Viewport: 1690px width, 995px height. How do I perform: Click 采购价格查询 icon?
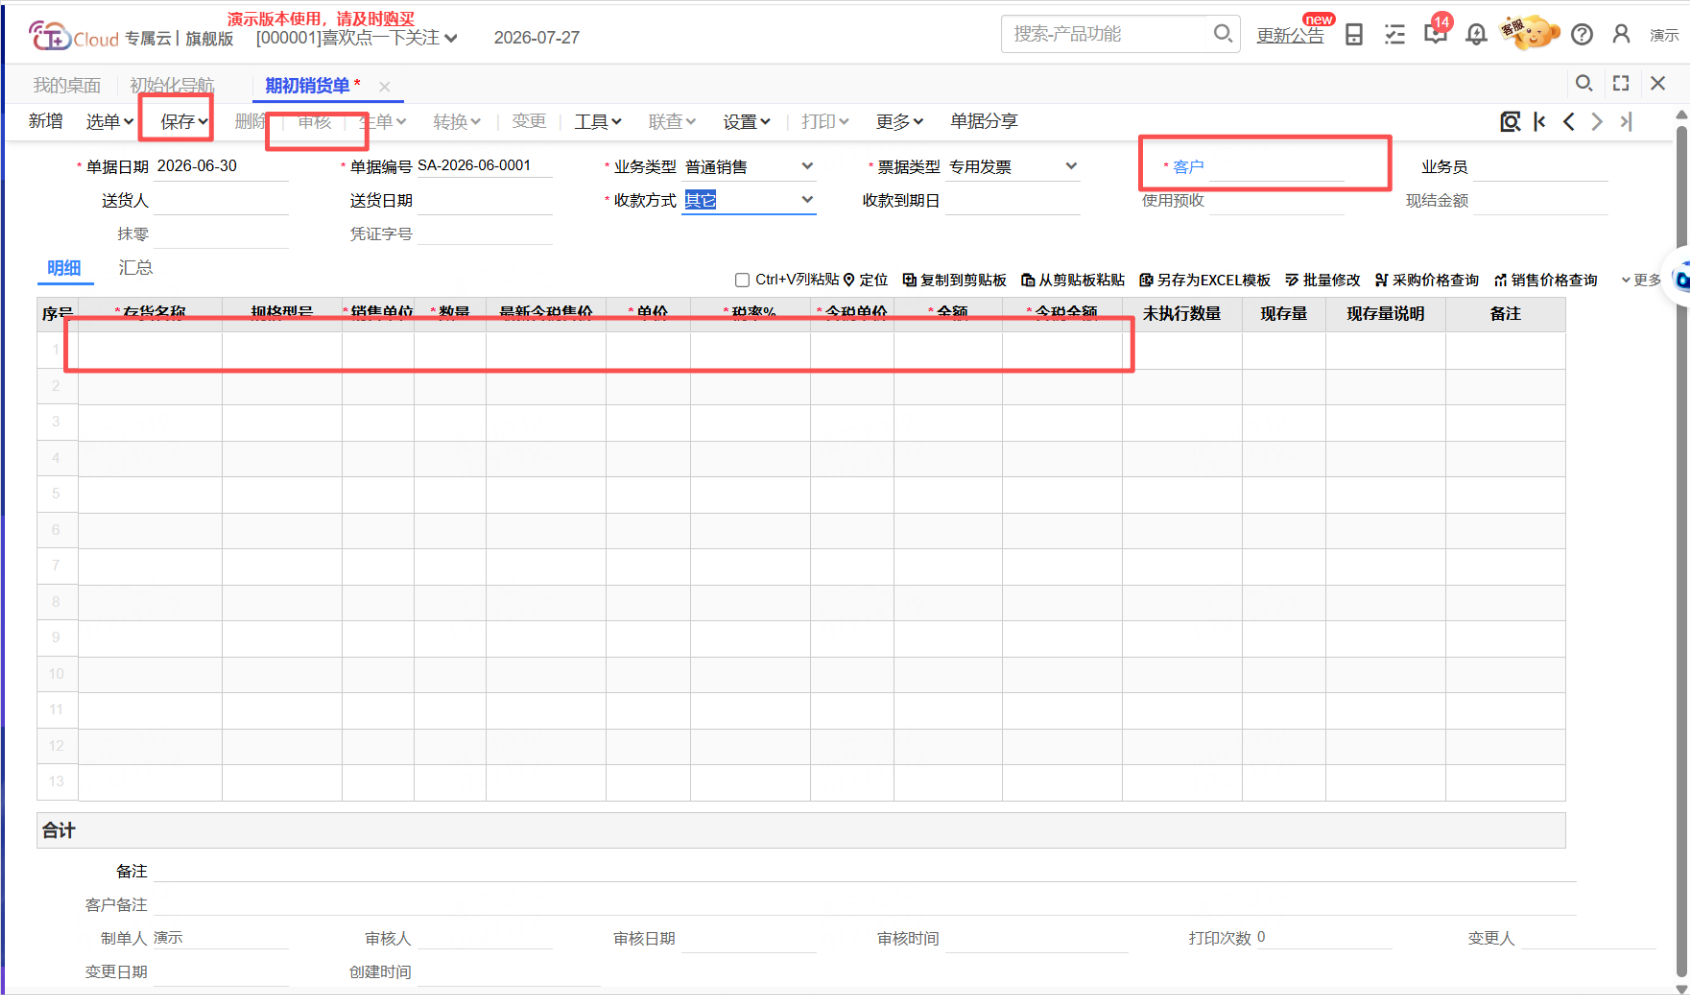(x=1382, y=280)
